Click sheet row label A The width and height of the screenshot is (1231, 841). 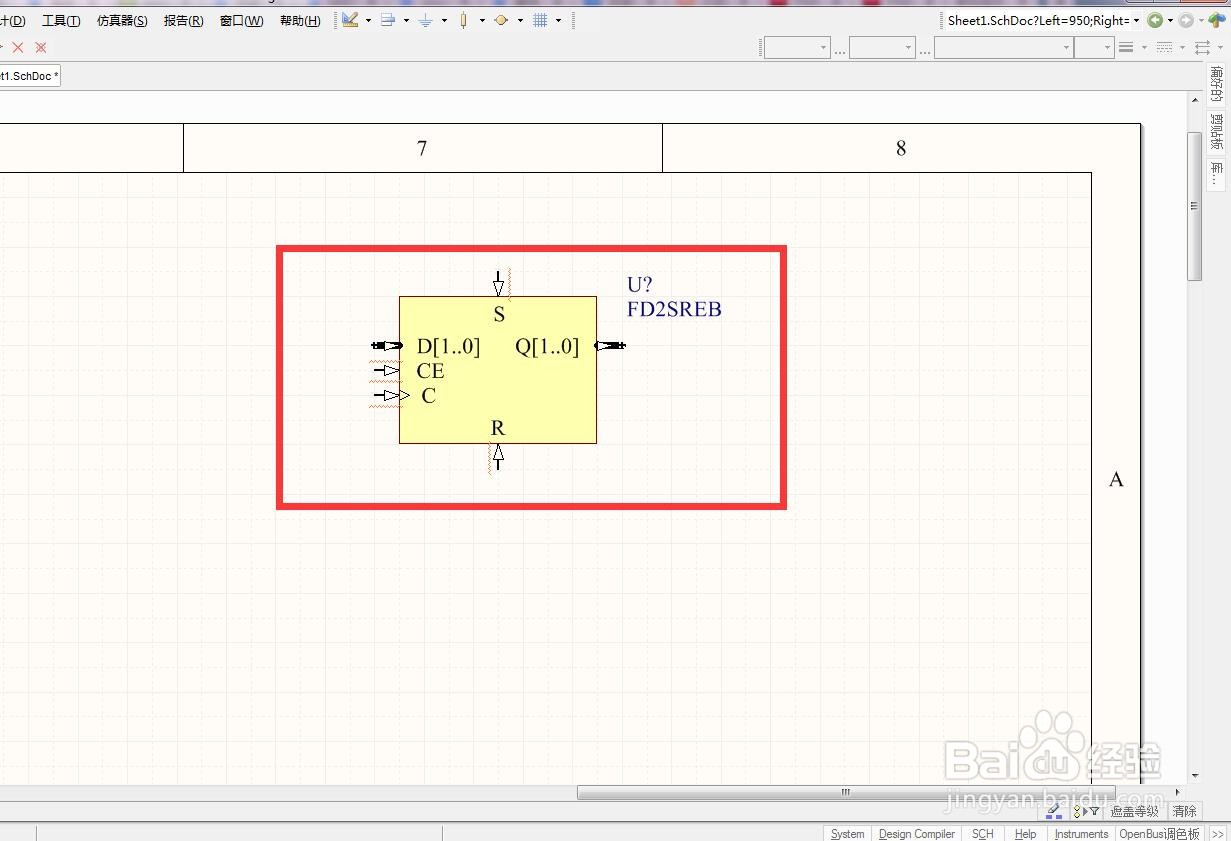click(x=1116, y=479)
